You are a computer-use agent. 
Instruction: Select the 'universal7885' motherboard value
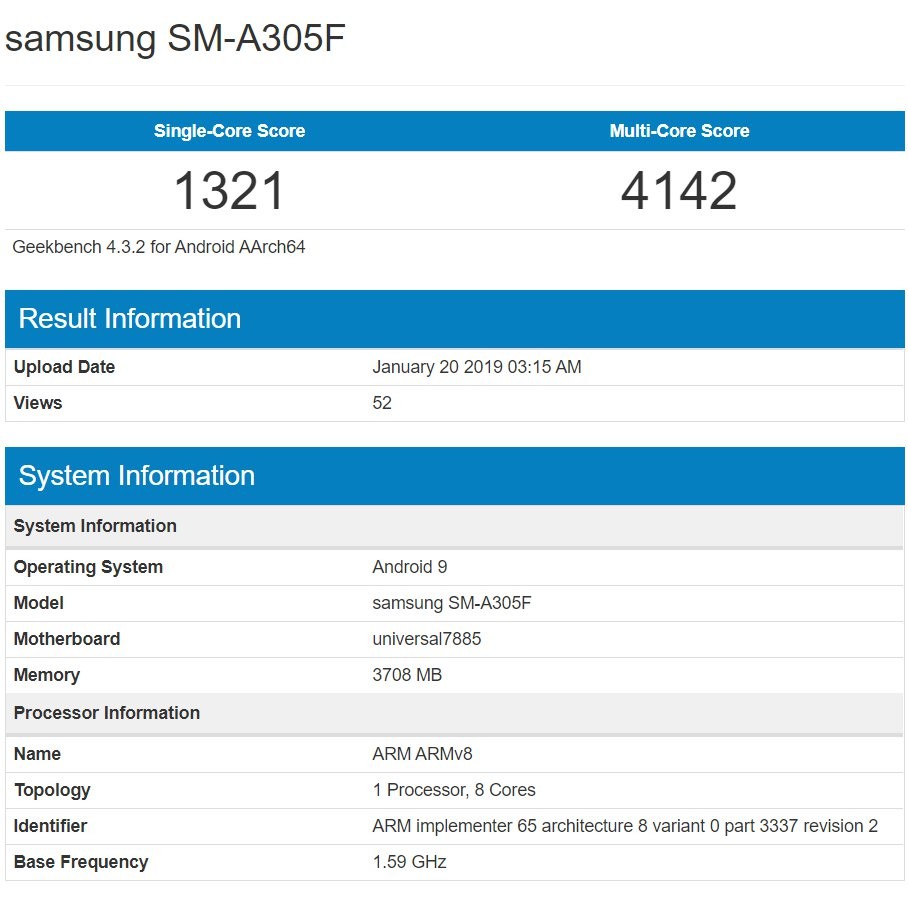point(427,639)
